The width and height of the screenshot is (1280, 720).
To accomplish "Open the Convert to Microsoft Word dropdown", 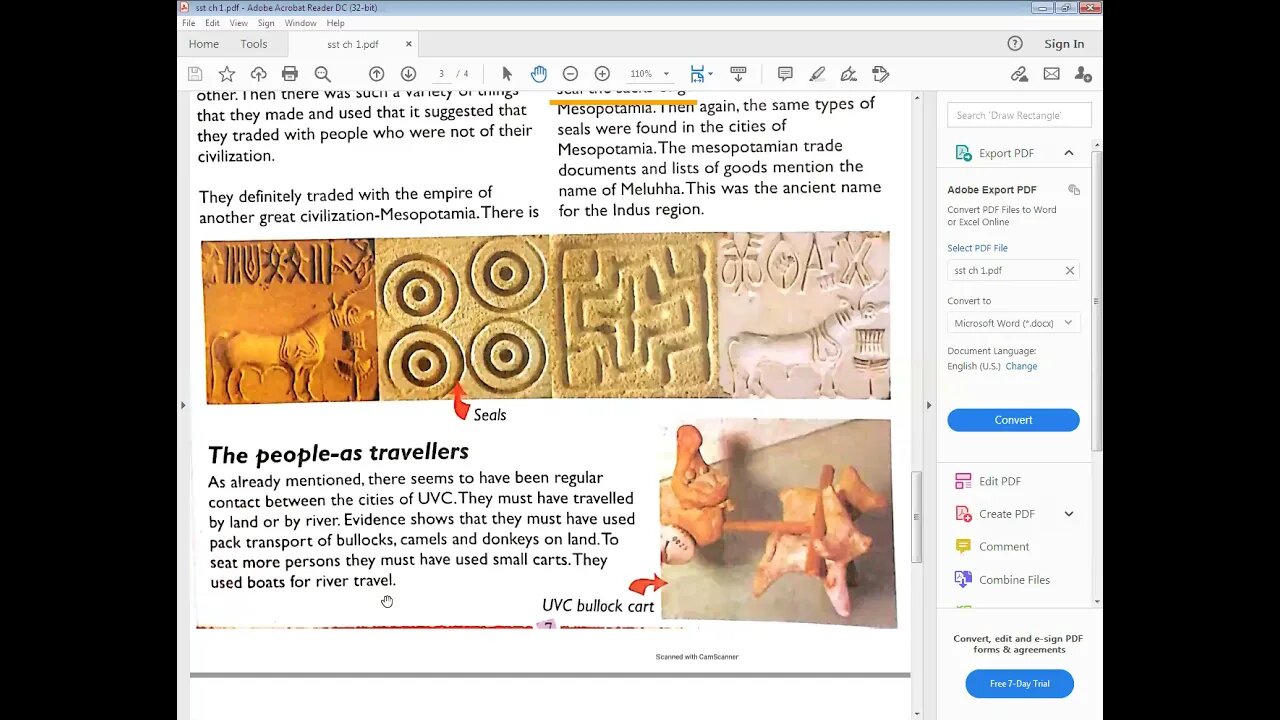I will click(x=1013, y=323).
